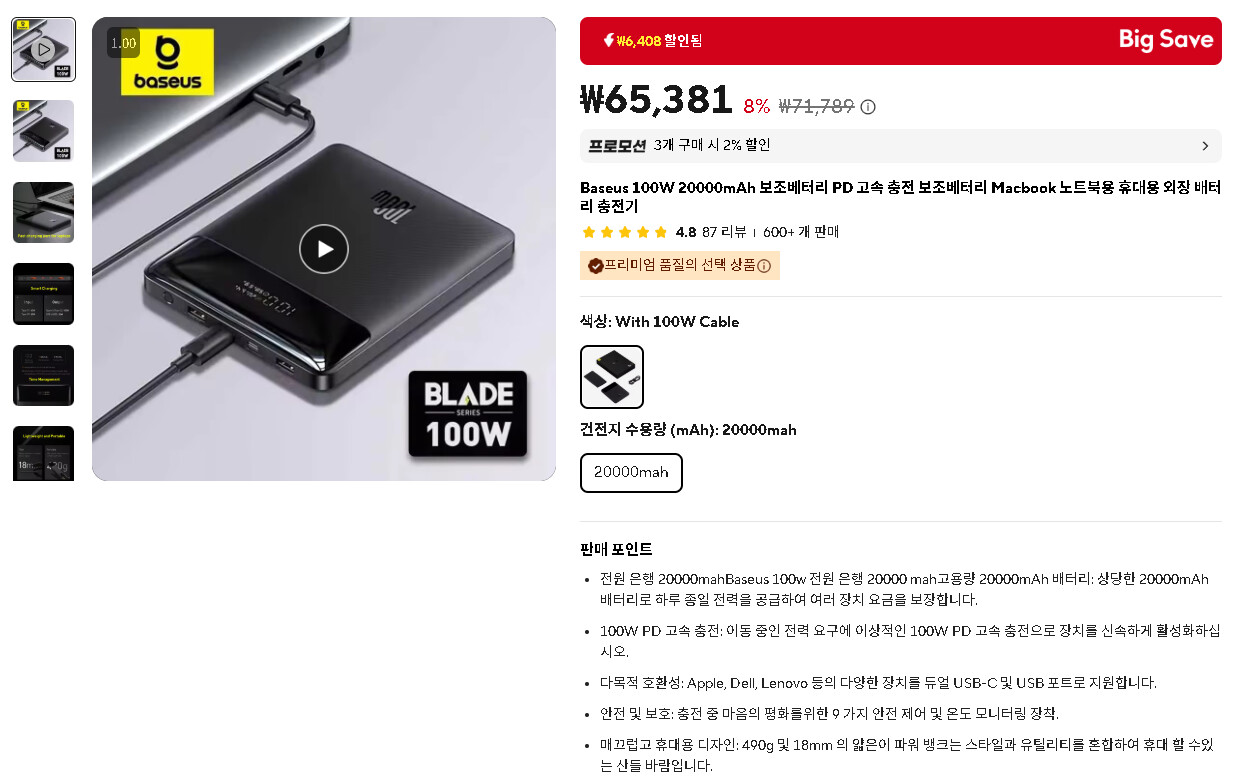Select the 20000mah capacity option
The width and height of the screenshot is (1236, 781).
click(x=631, y=473)
